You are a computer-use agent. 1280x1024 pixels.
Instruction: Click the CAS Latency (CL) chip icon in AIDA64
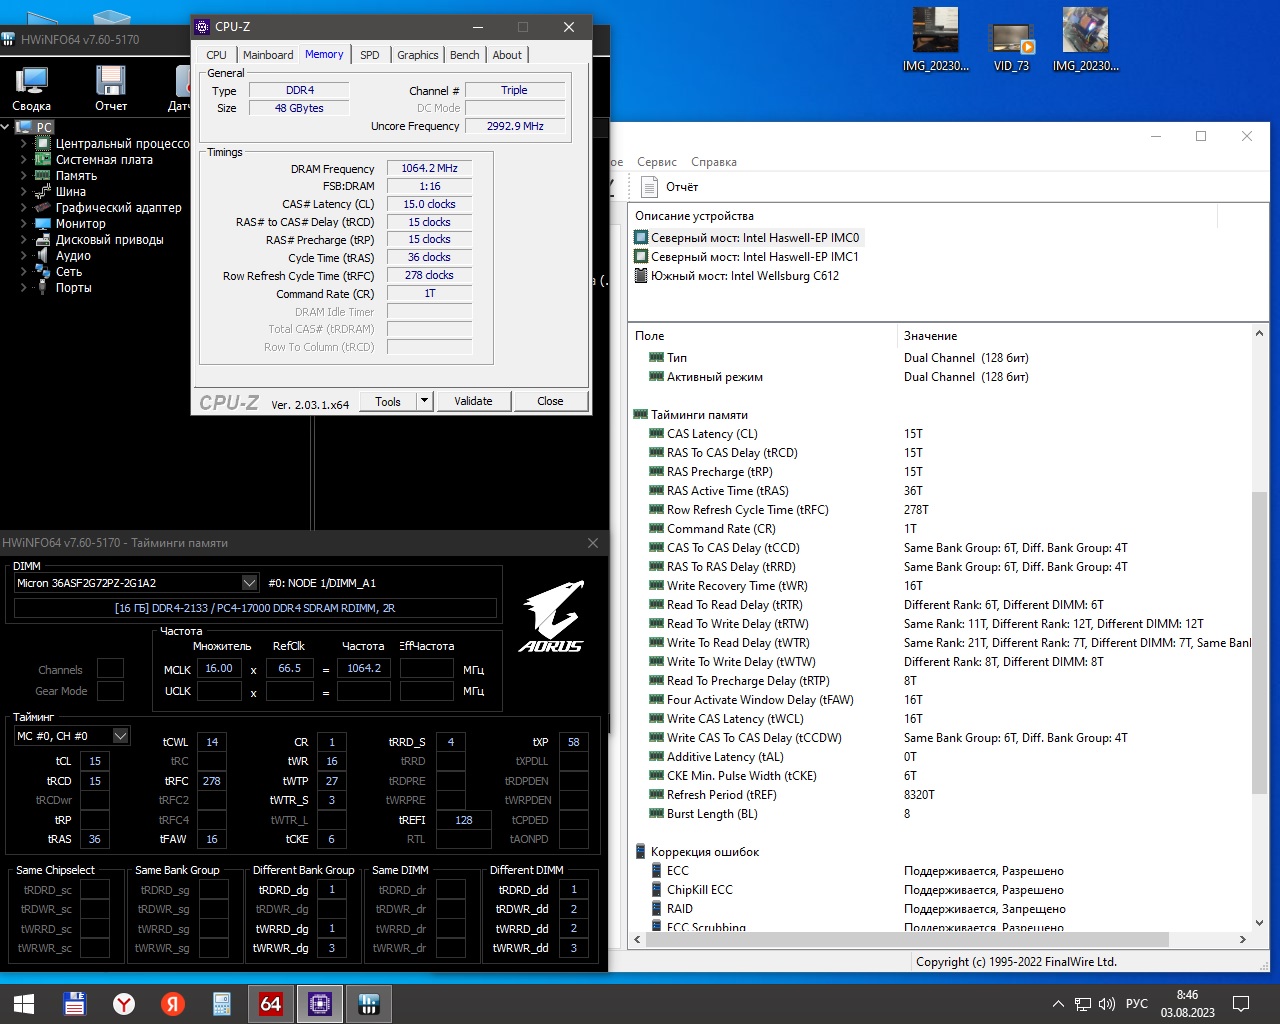click(x=656, y=434)
